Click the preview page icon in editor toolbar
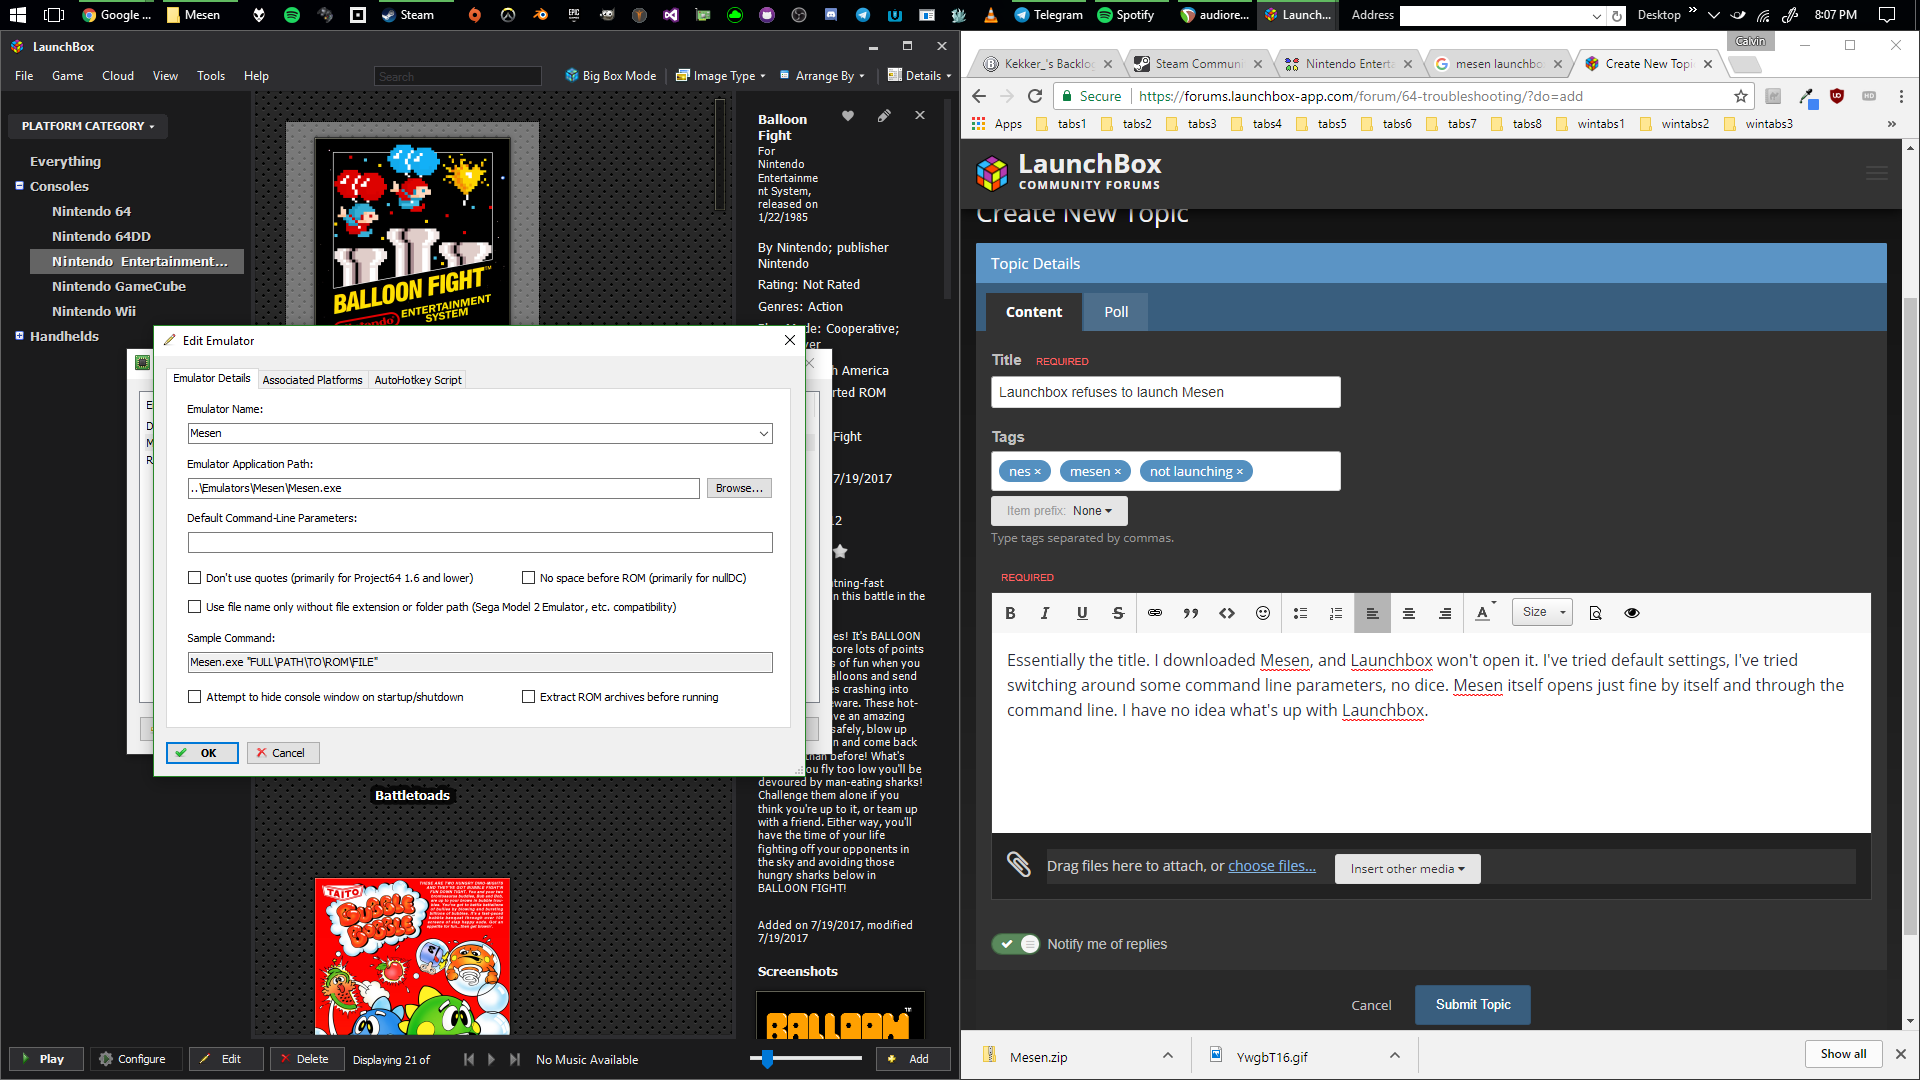Image resolution: width=1920 pixels, height=1080 pixels. [1596, 613]
